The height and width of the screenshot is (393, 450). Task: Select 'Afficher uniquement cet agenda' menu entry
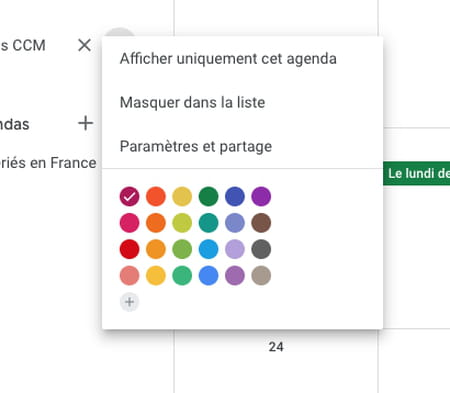click(228, 59)
